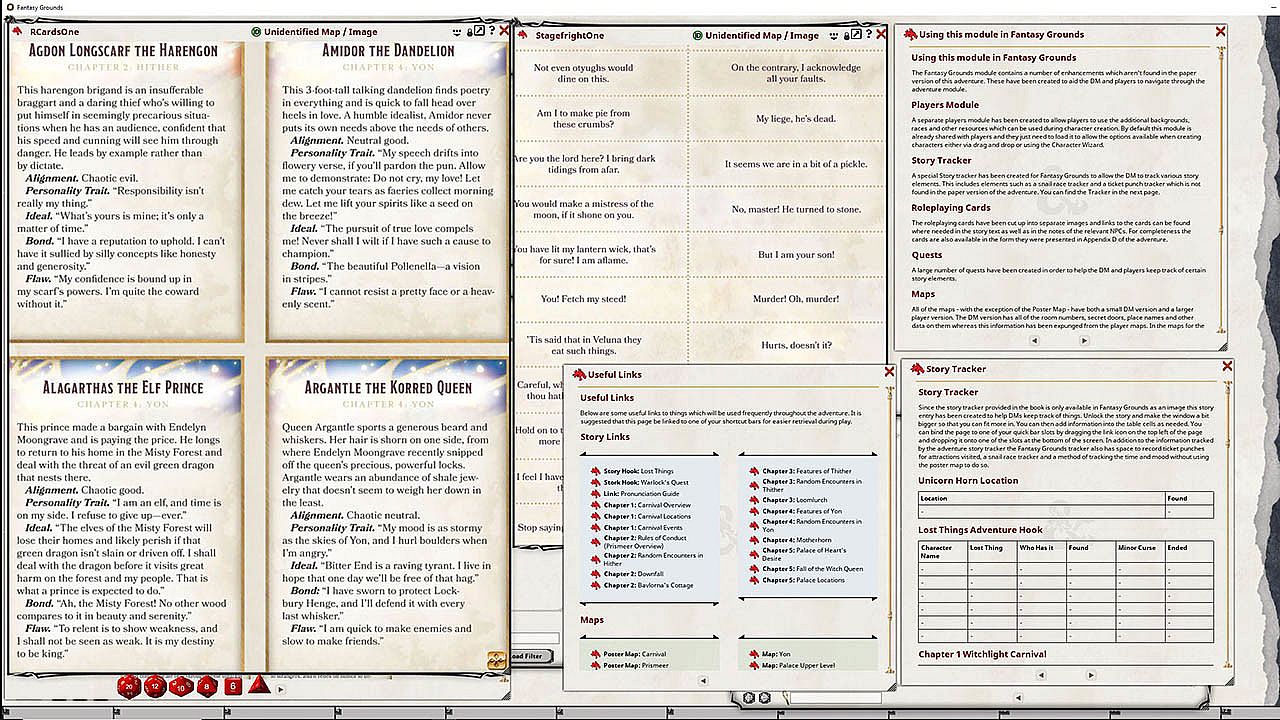The height and width of the screenshot is (720, 1280).
Task: Toggle identified status icon on RCardsOne
Action: [256, 32]
